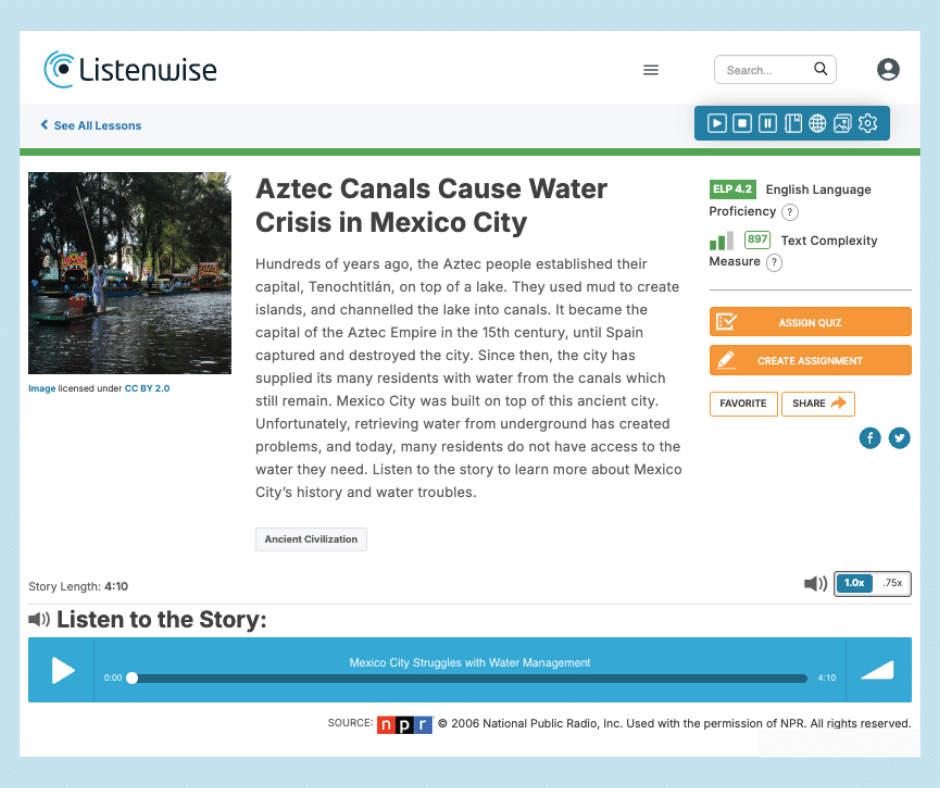Click the pause icon in the blue toolbar
This screenshot has width=940, height=788.
click(x=767, y=123)
